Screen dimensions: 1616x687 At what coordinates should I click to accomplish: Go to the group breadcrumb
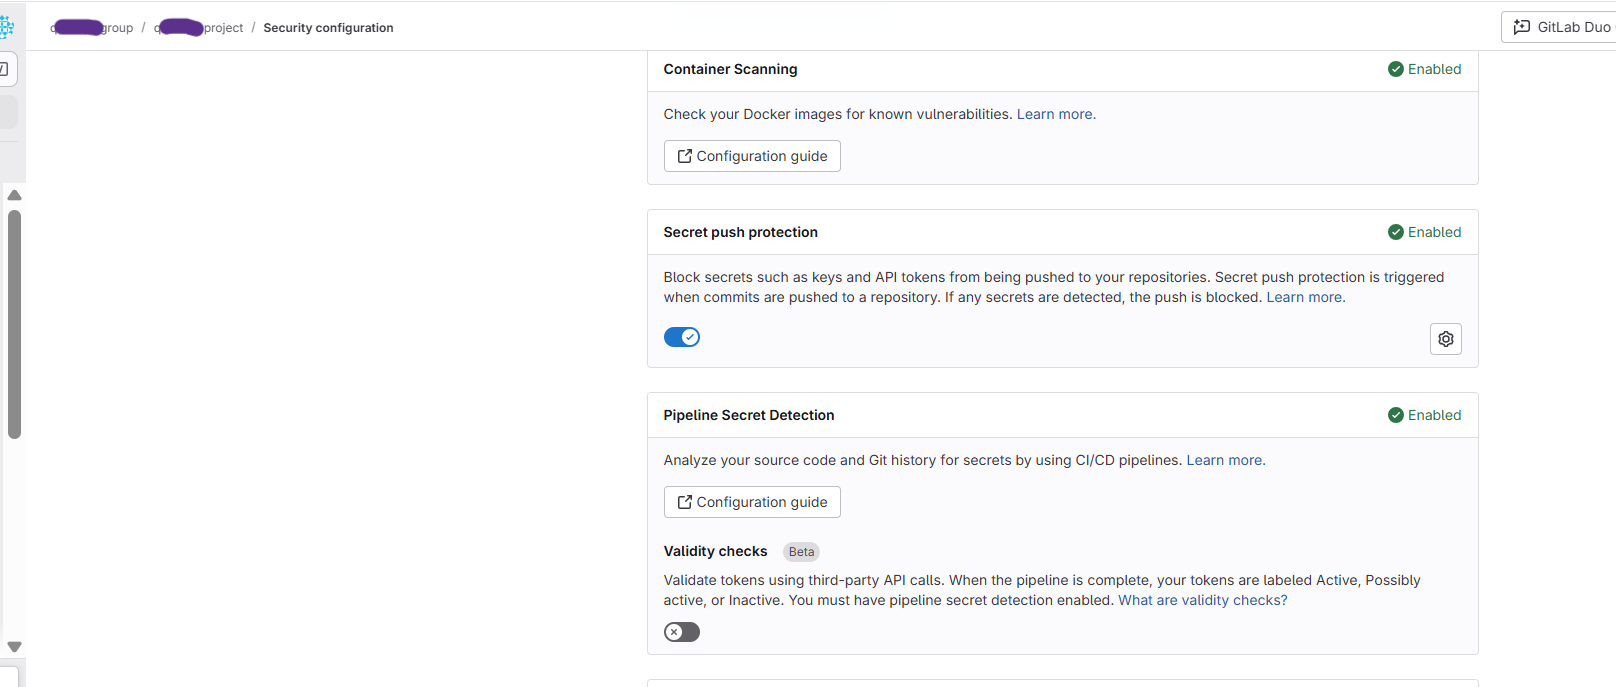tap(93, 28)
